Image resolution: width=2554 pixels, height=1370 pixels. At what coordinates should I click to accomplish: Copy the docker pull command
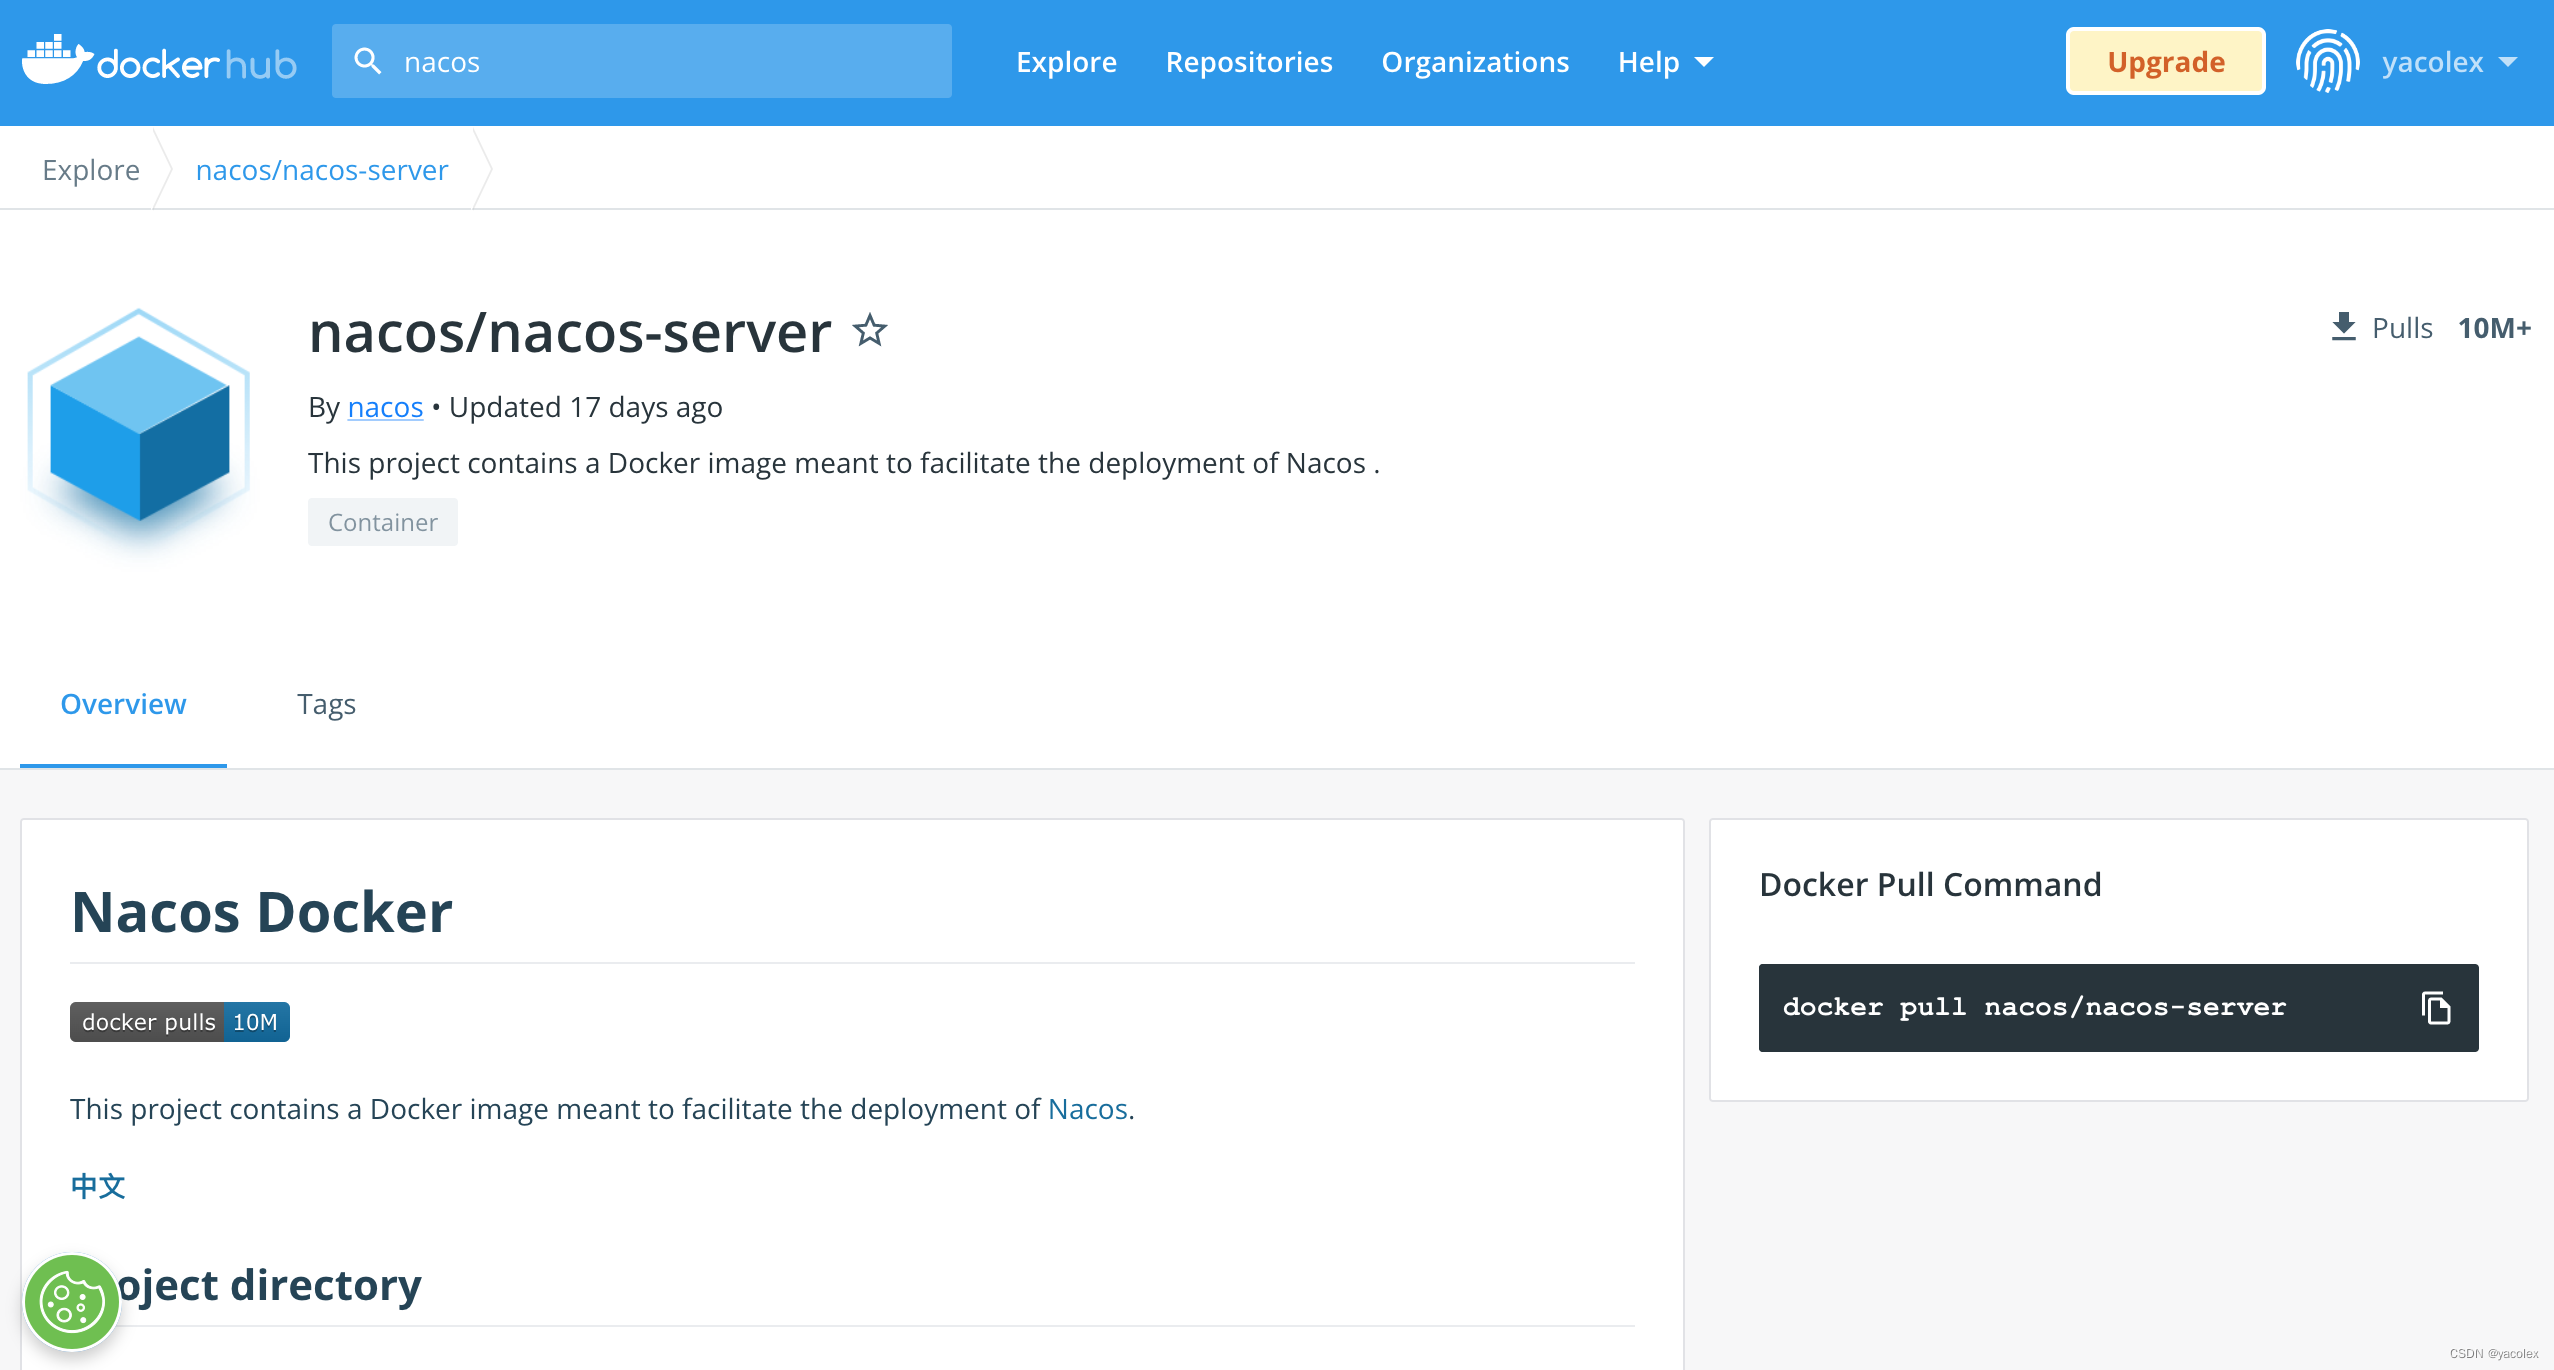2435,1007
